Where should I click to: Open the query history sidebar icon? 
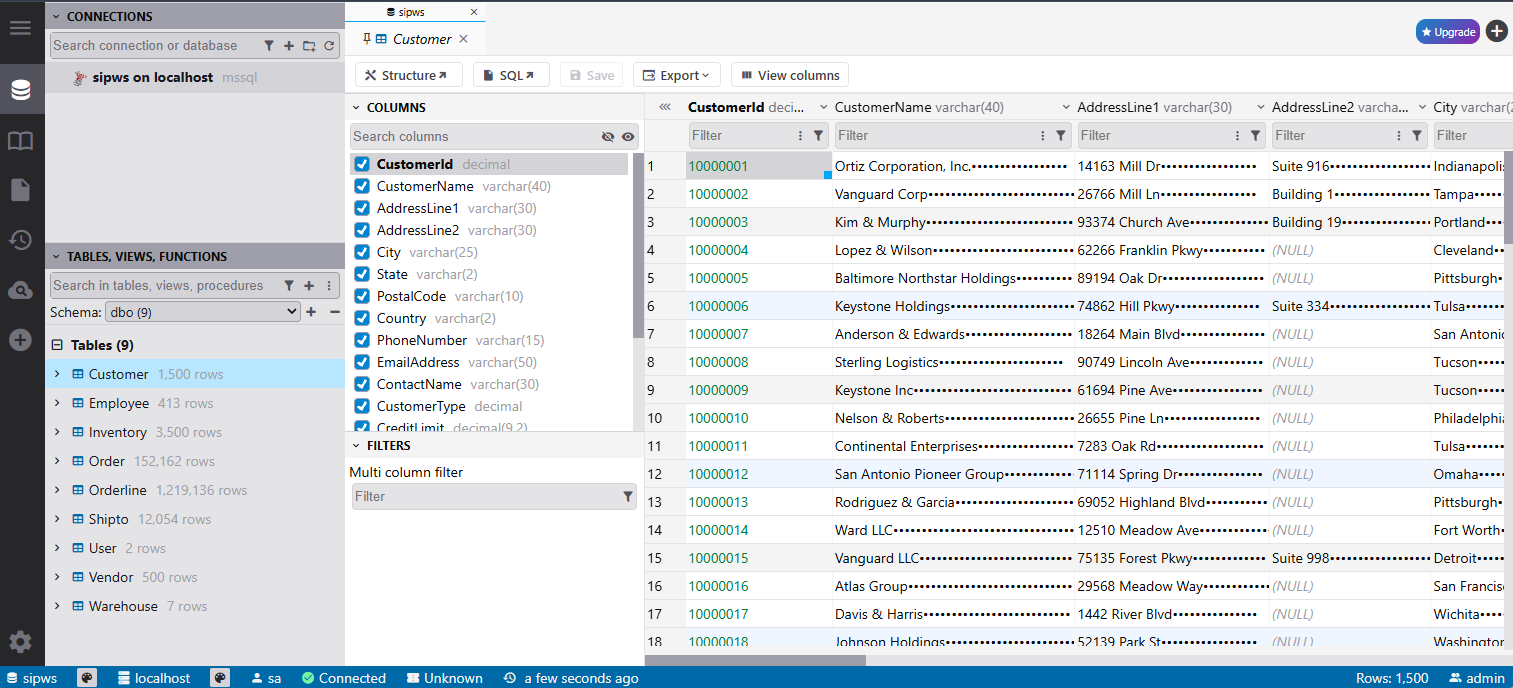click(20, 240)
